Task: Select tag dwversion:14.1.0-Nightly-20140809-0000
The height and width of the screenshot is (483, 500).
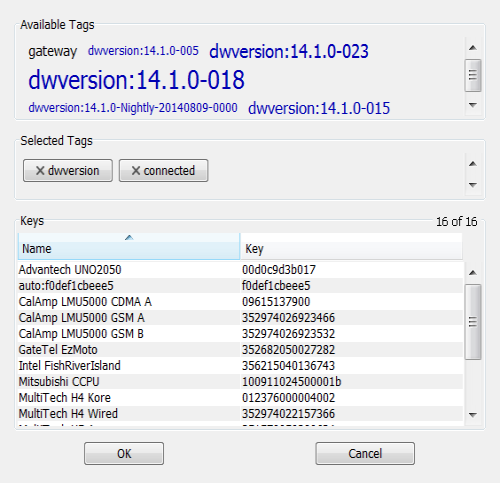Action: pyautogui.click(x=133, y=108)
